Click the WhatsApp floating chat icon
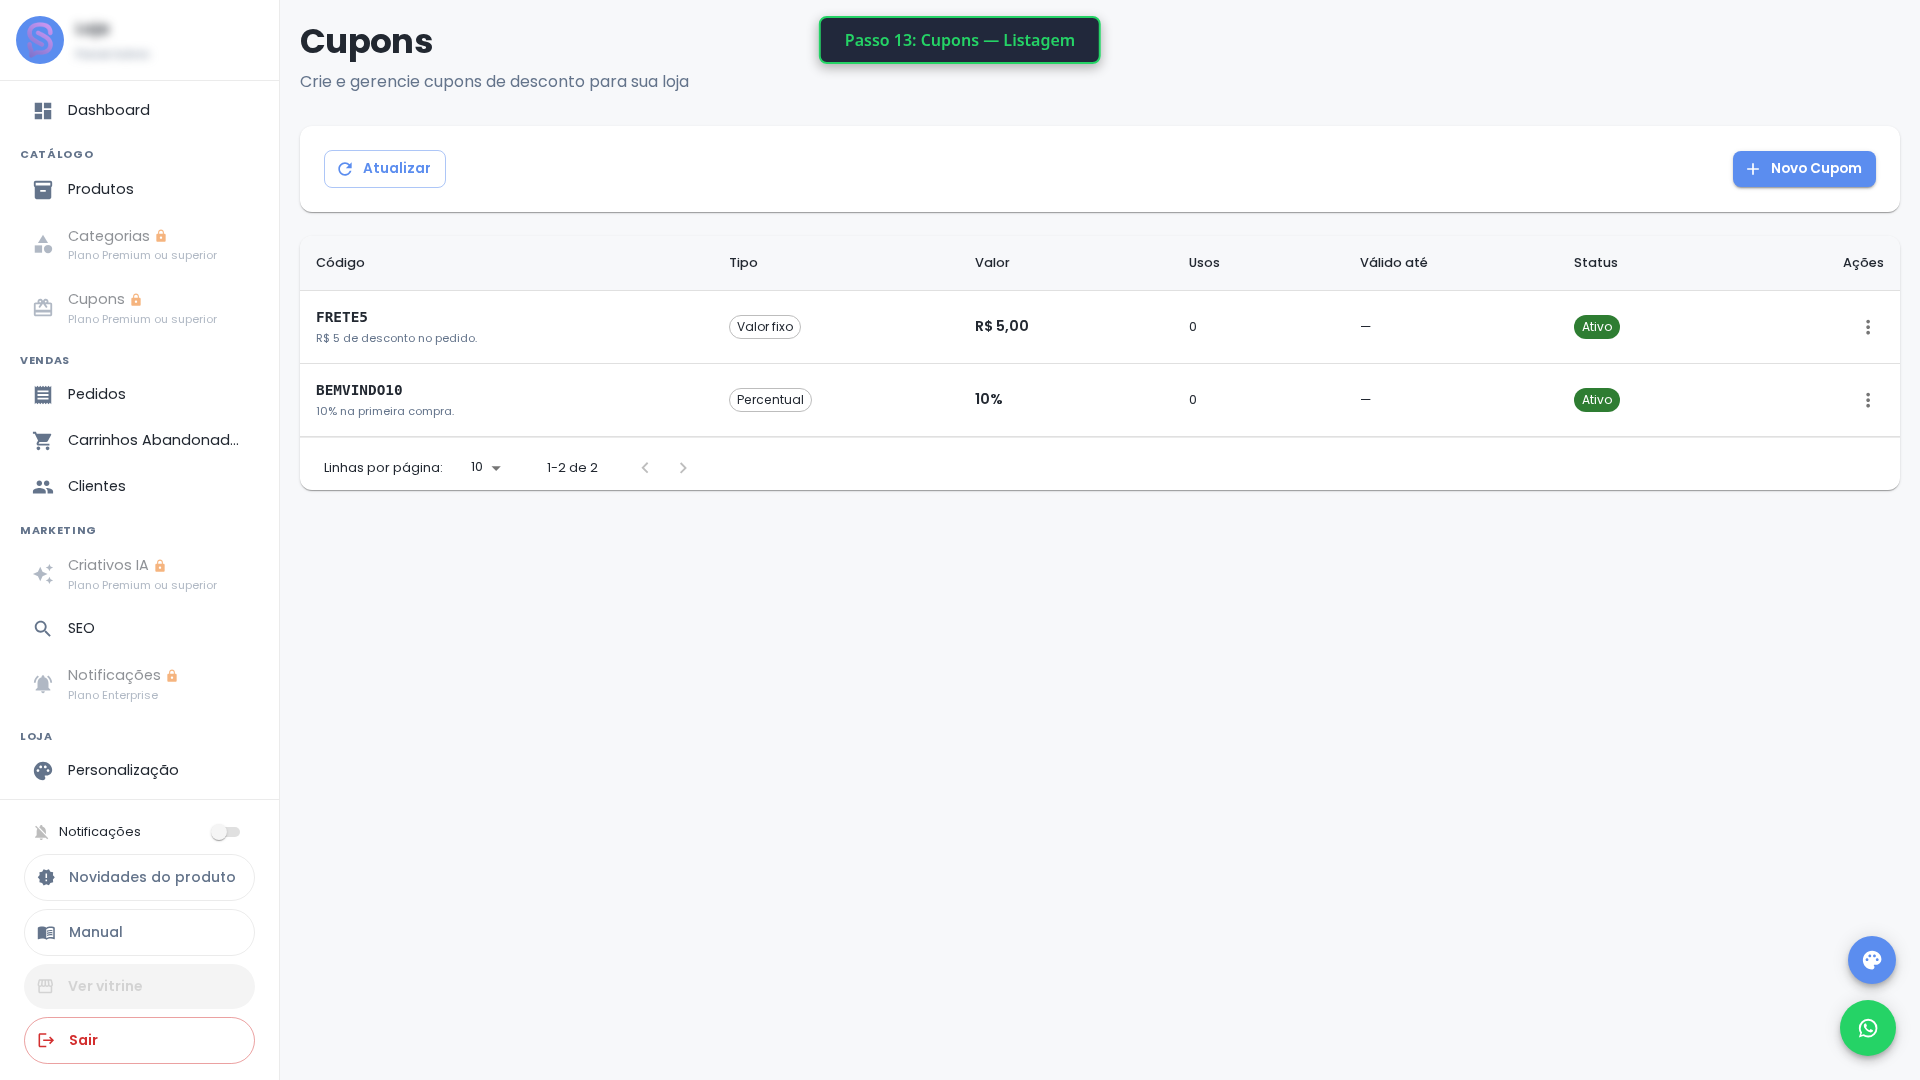Screen dimensions: 1920x1080 point(1867,1028)
